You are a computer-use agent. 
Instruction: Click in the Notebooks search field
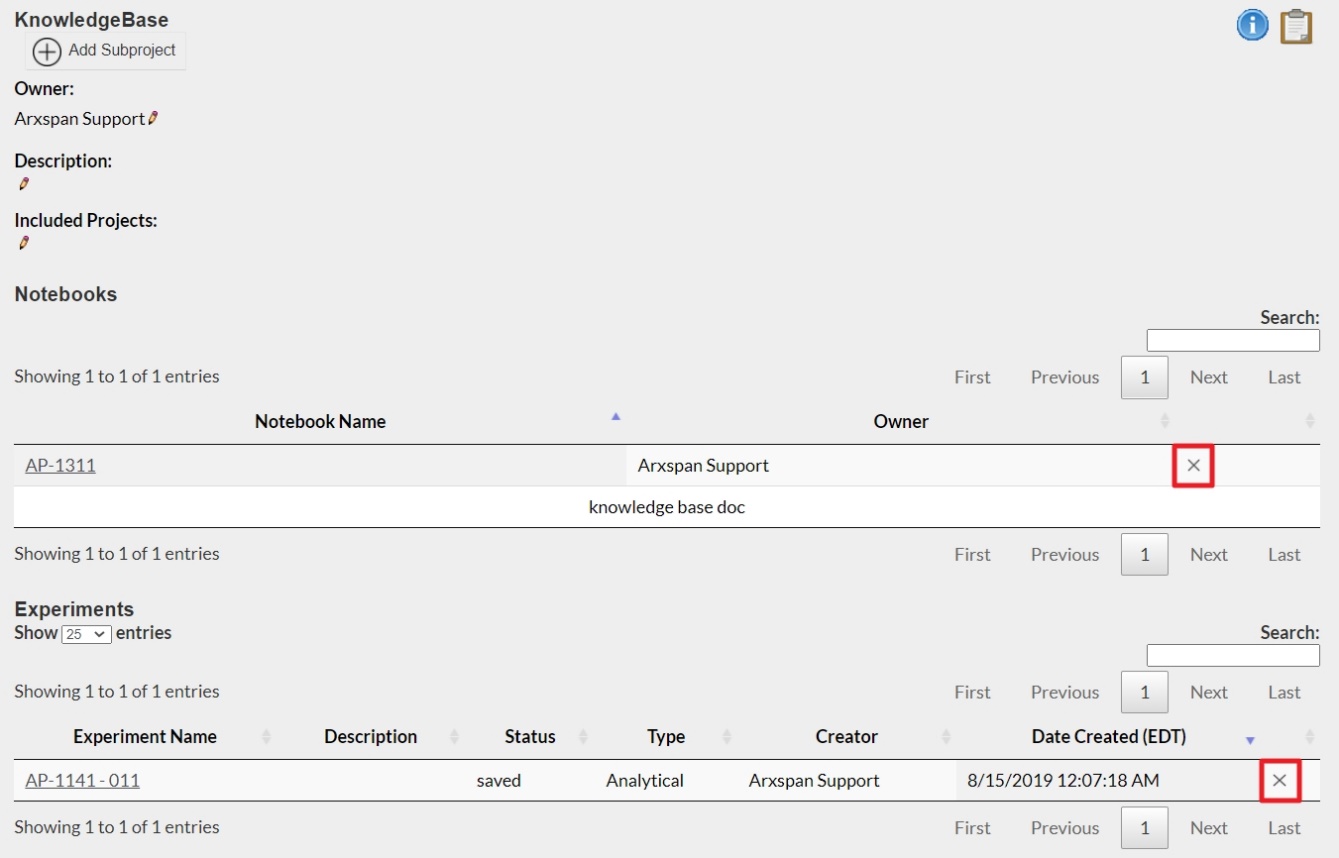pos(1232,341)
